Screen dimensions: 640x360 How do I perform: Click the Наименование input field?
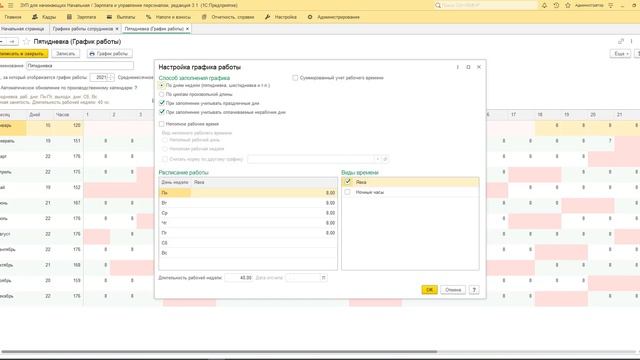80,65
